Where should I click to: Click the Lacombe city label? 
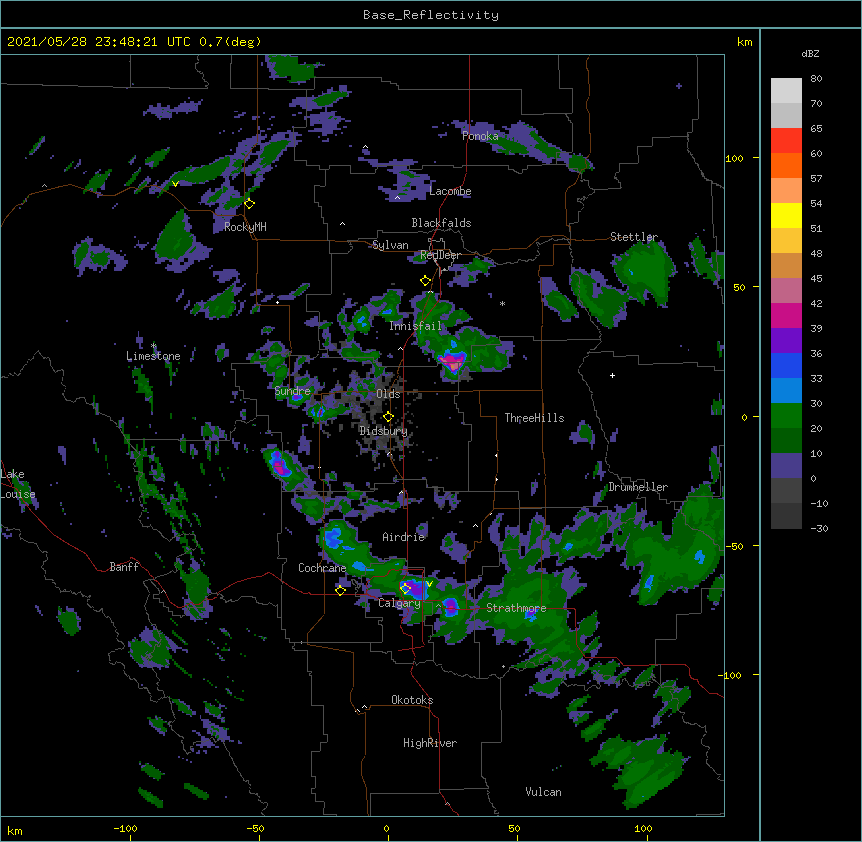pos(450,191)
